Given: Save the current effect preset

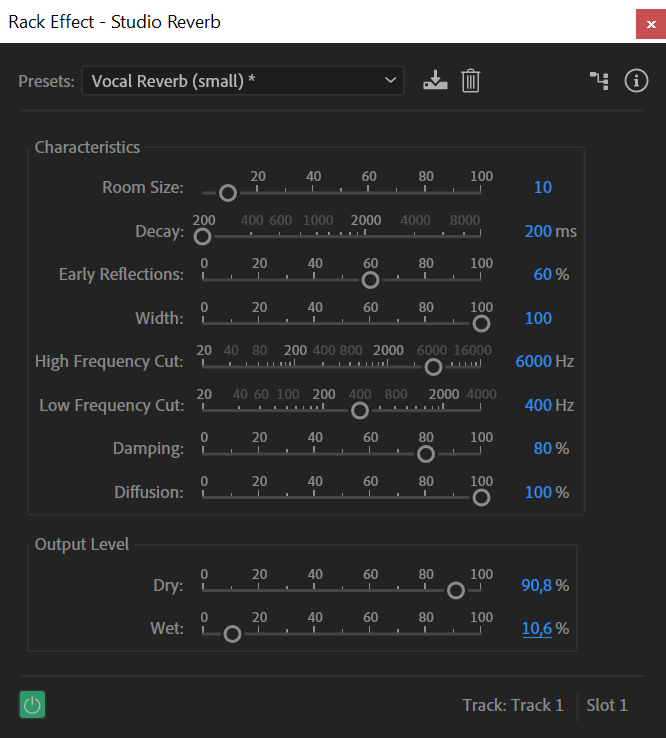Looking at the screenshot, I should tap(434, 81).
